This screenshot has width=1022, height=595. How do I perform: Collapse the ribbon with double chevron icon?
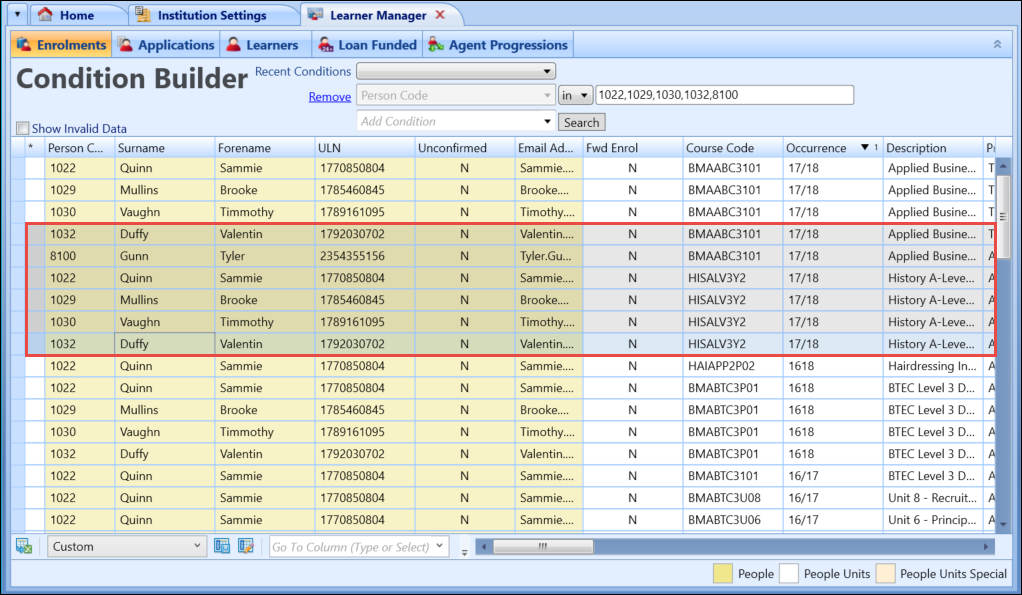(x=996, y=45)
